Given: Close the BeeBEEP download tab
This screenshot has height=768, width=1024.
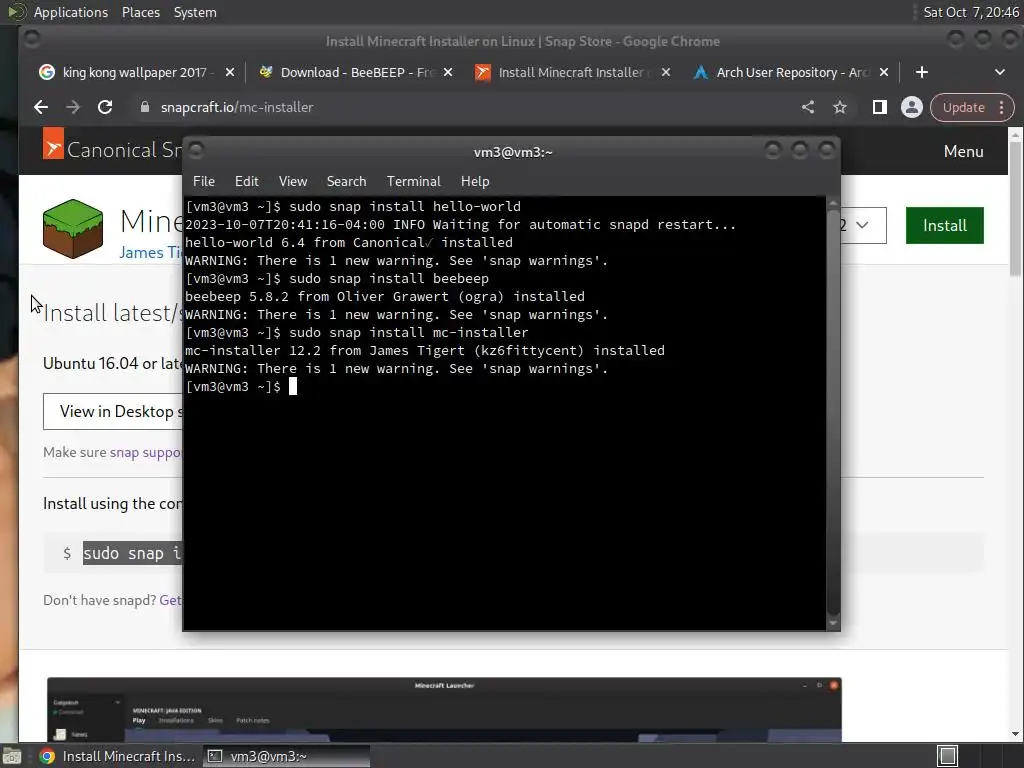Looking at the screenshot, I should 448,72.
